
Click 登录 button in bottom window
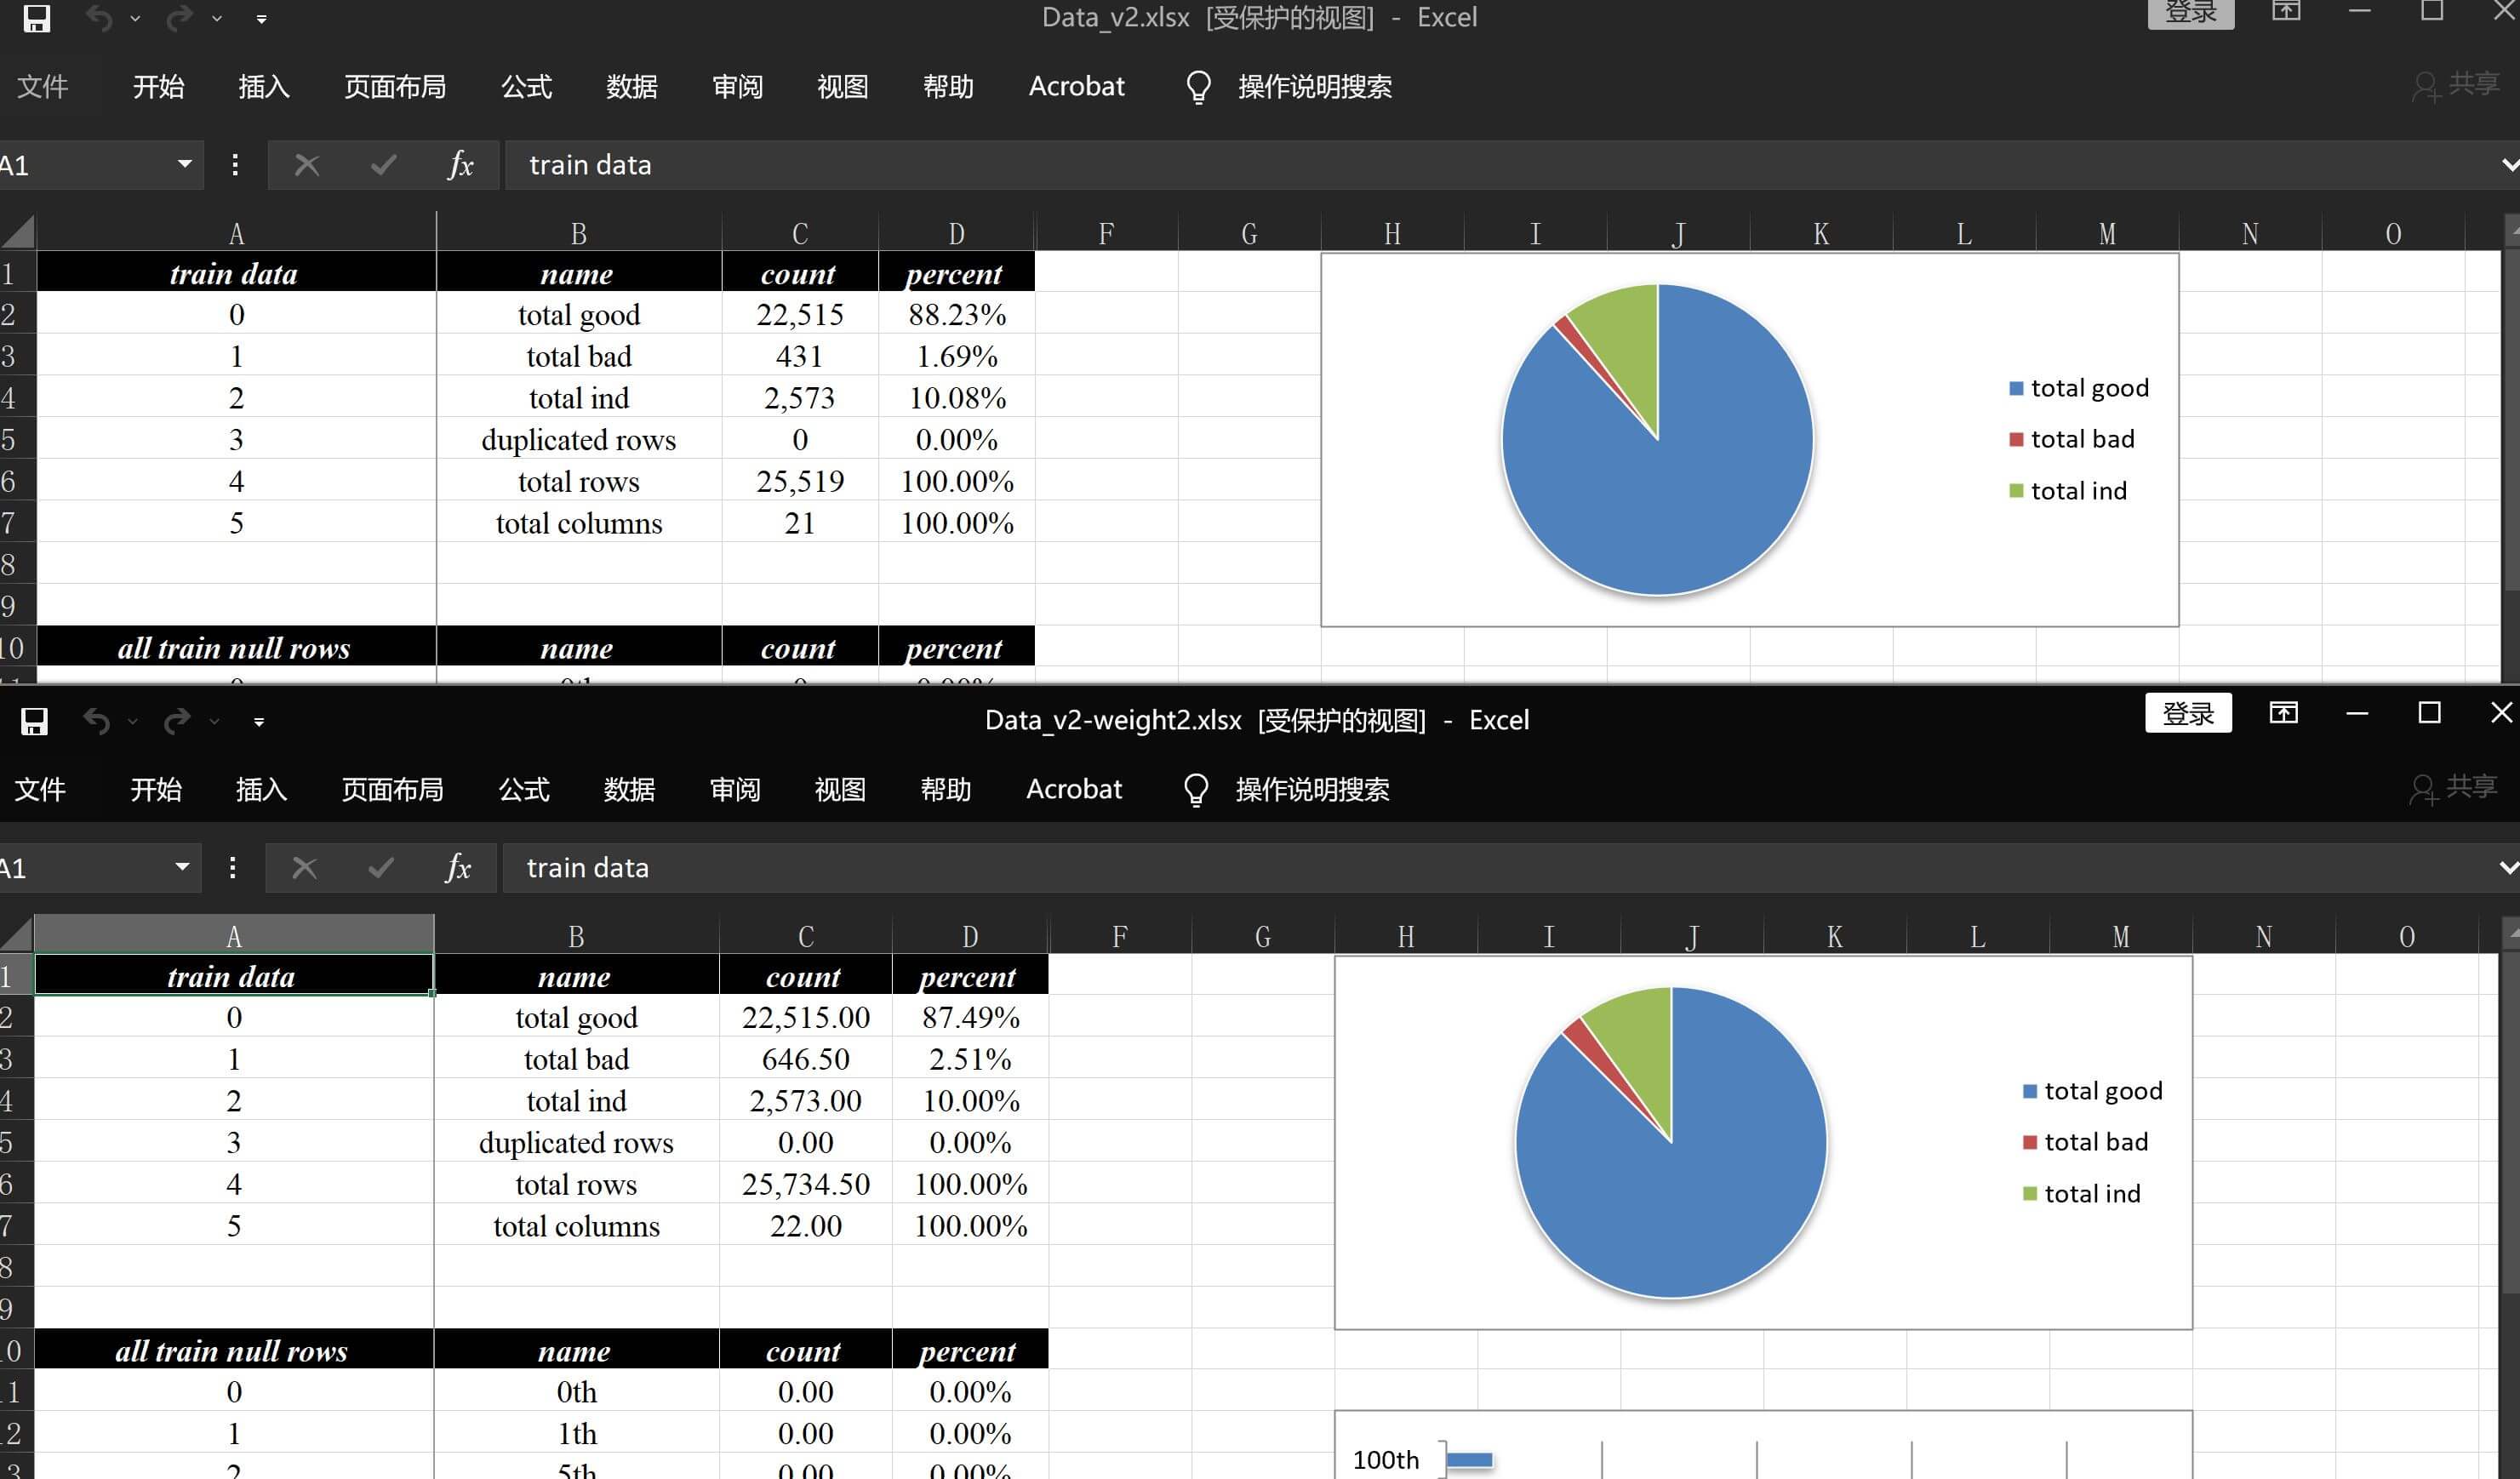pos(2187,713)
